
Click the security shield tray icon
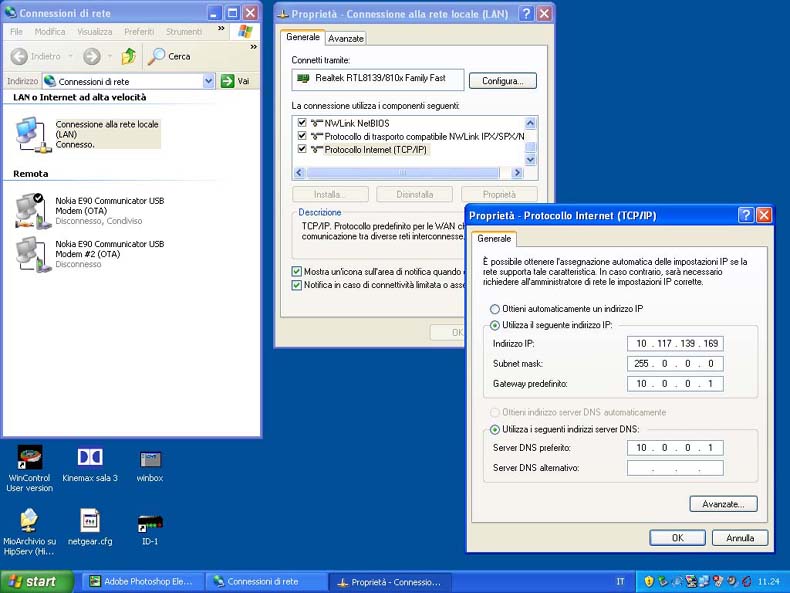click(x=649, y=581)
